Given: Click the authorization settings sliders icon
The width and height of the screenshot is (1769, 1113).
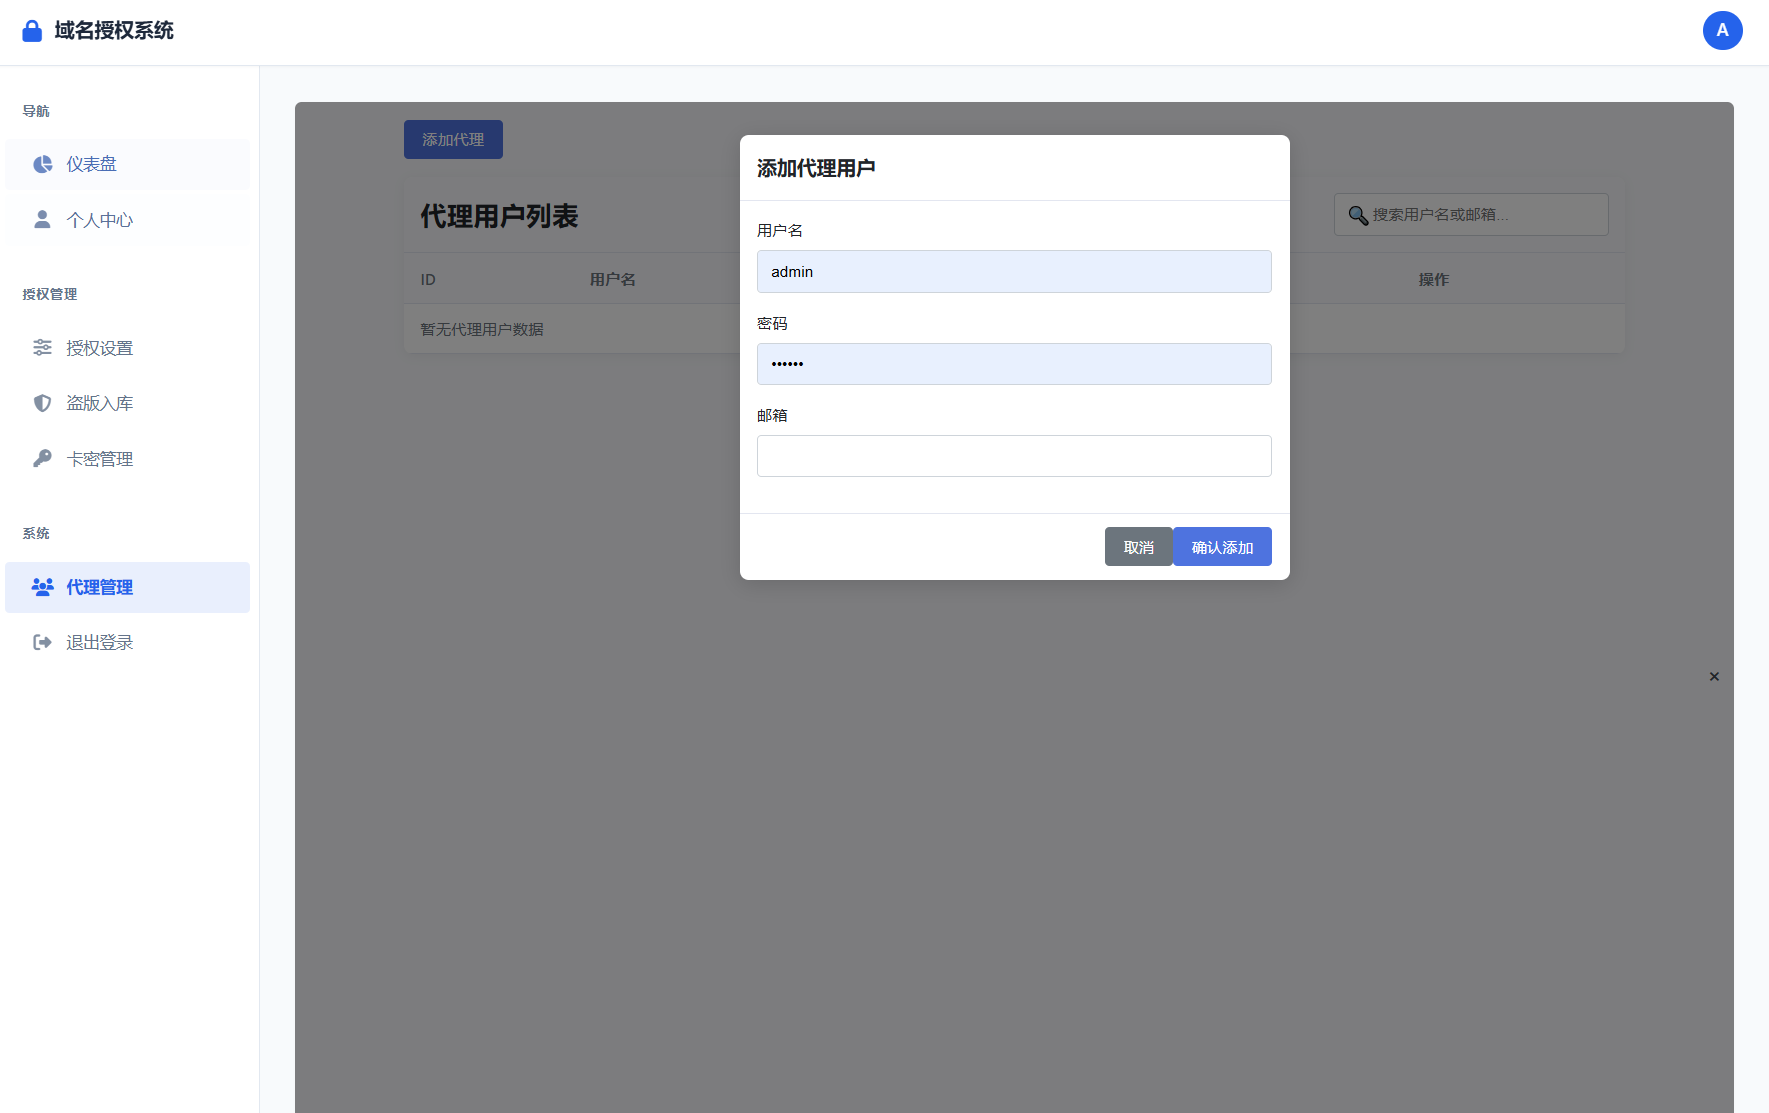Looking at the screenshot, I should coord(42,348).
